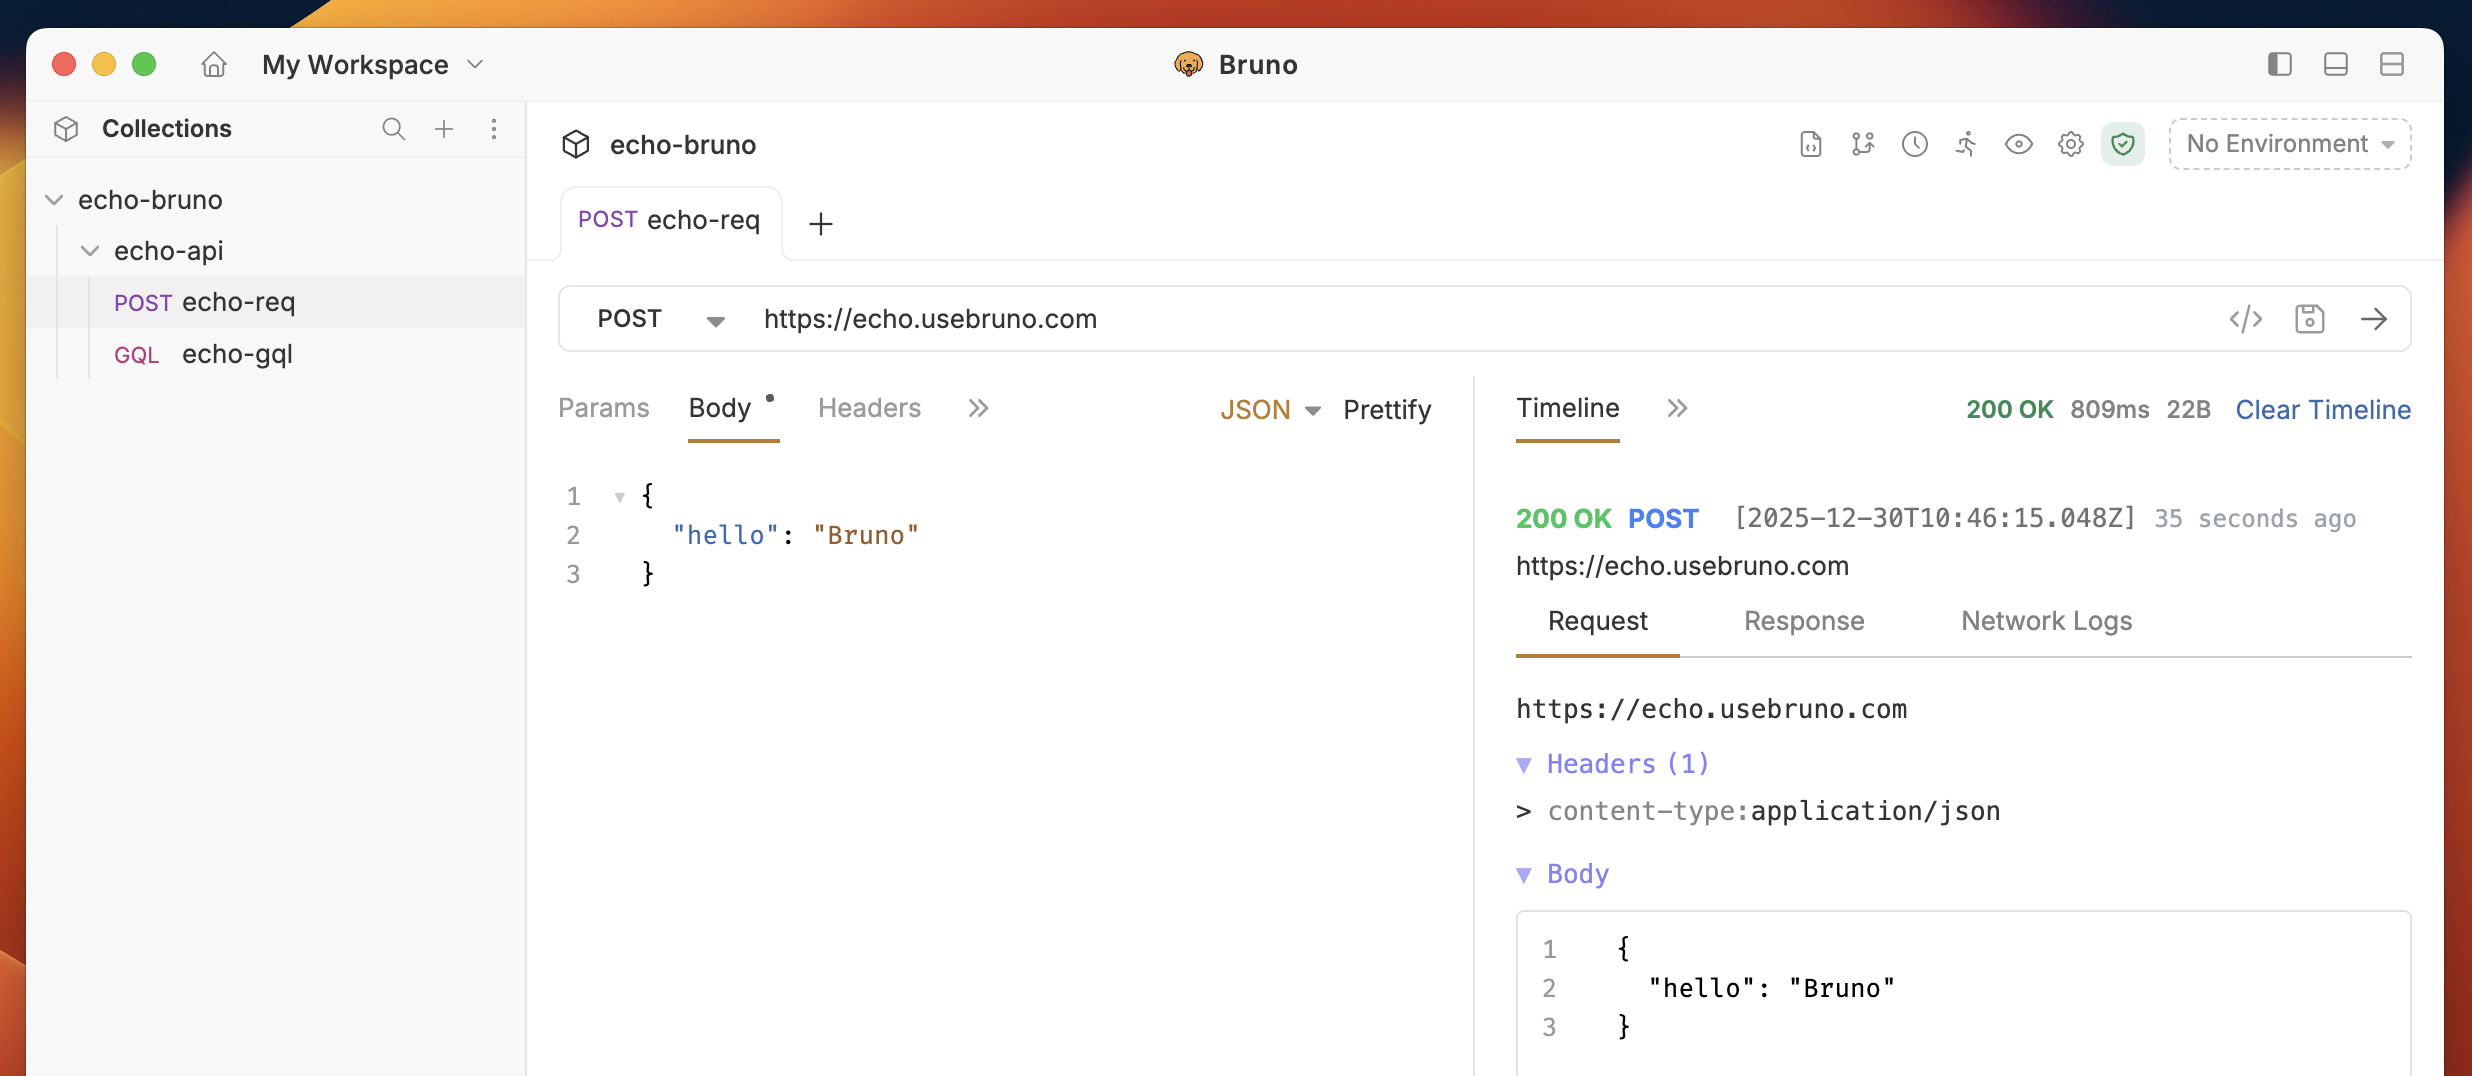Send the request with arrow icon

point(2373,319)
